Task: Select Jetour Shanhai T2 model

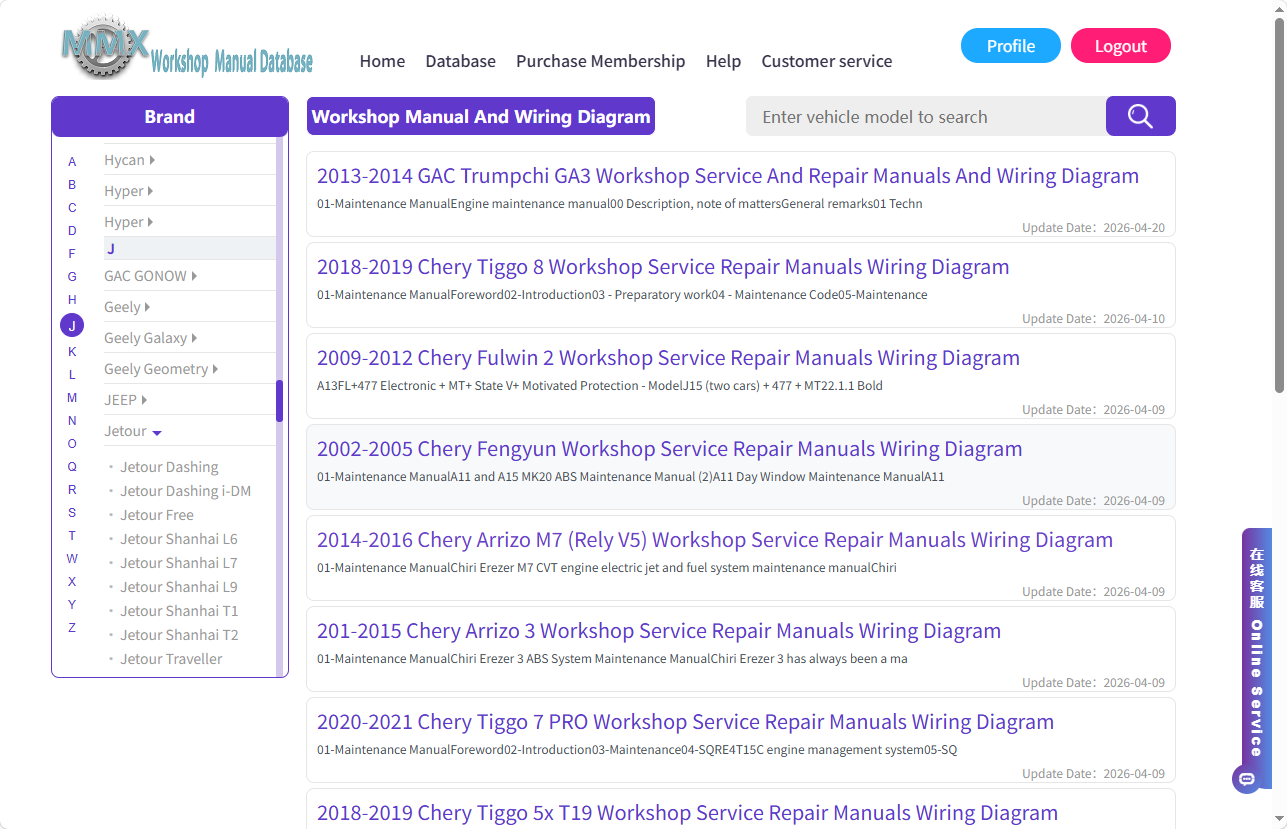Action: 179,635
